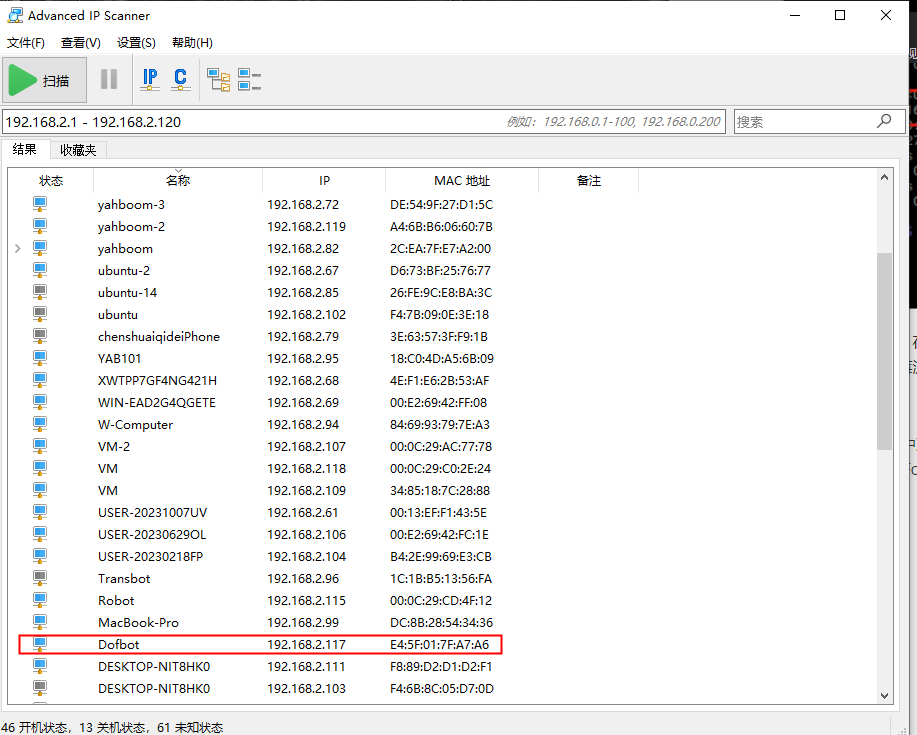Select the yahboom-3 device name

click(x=131, y=205)
